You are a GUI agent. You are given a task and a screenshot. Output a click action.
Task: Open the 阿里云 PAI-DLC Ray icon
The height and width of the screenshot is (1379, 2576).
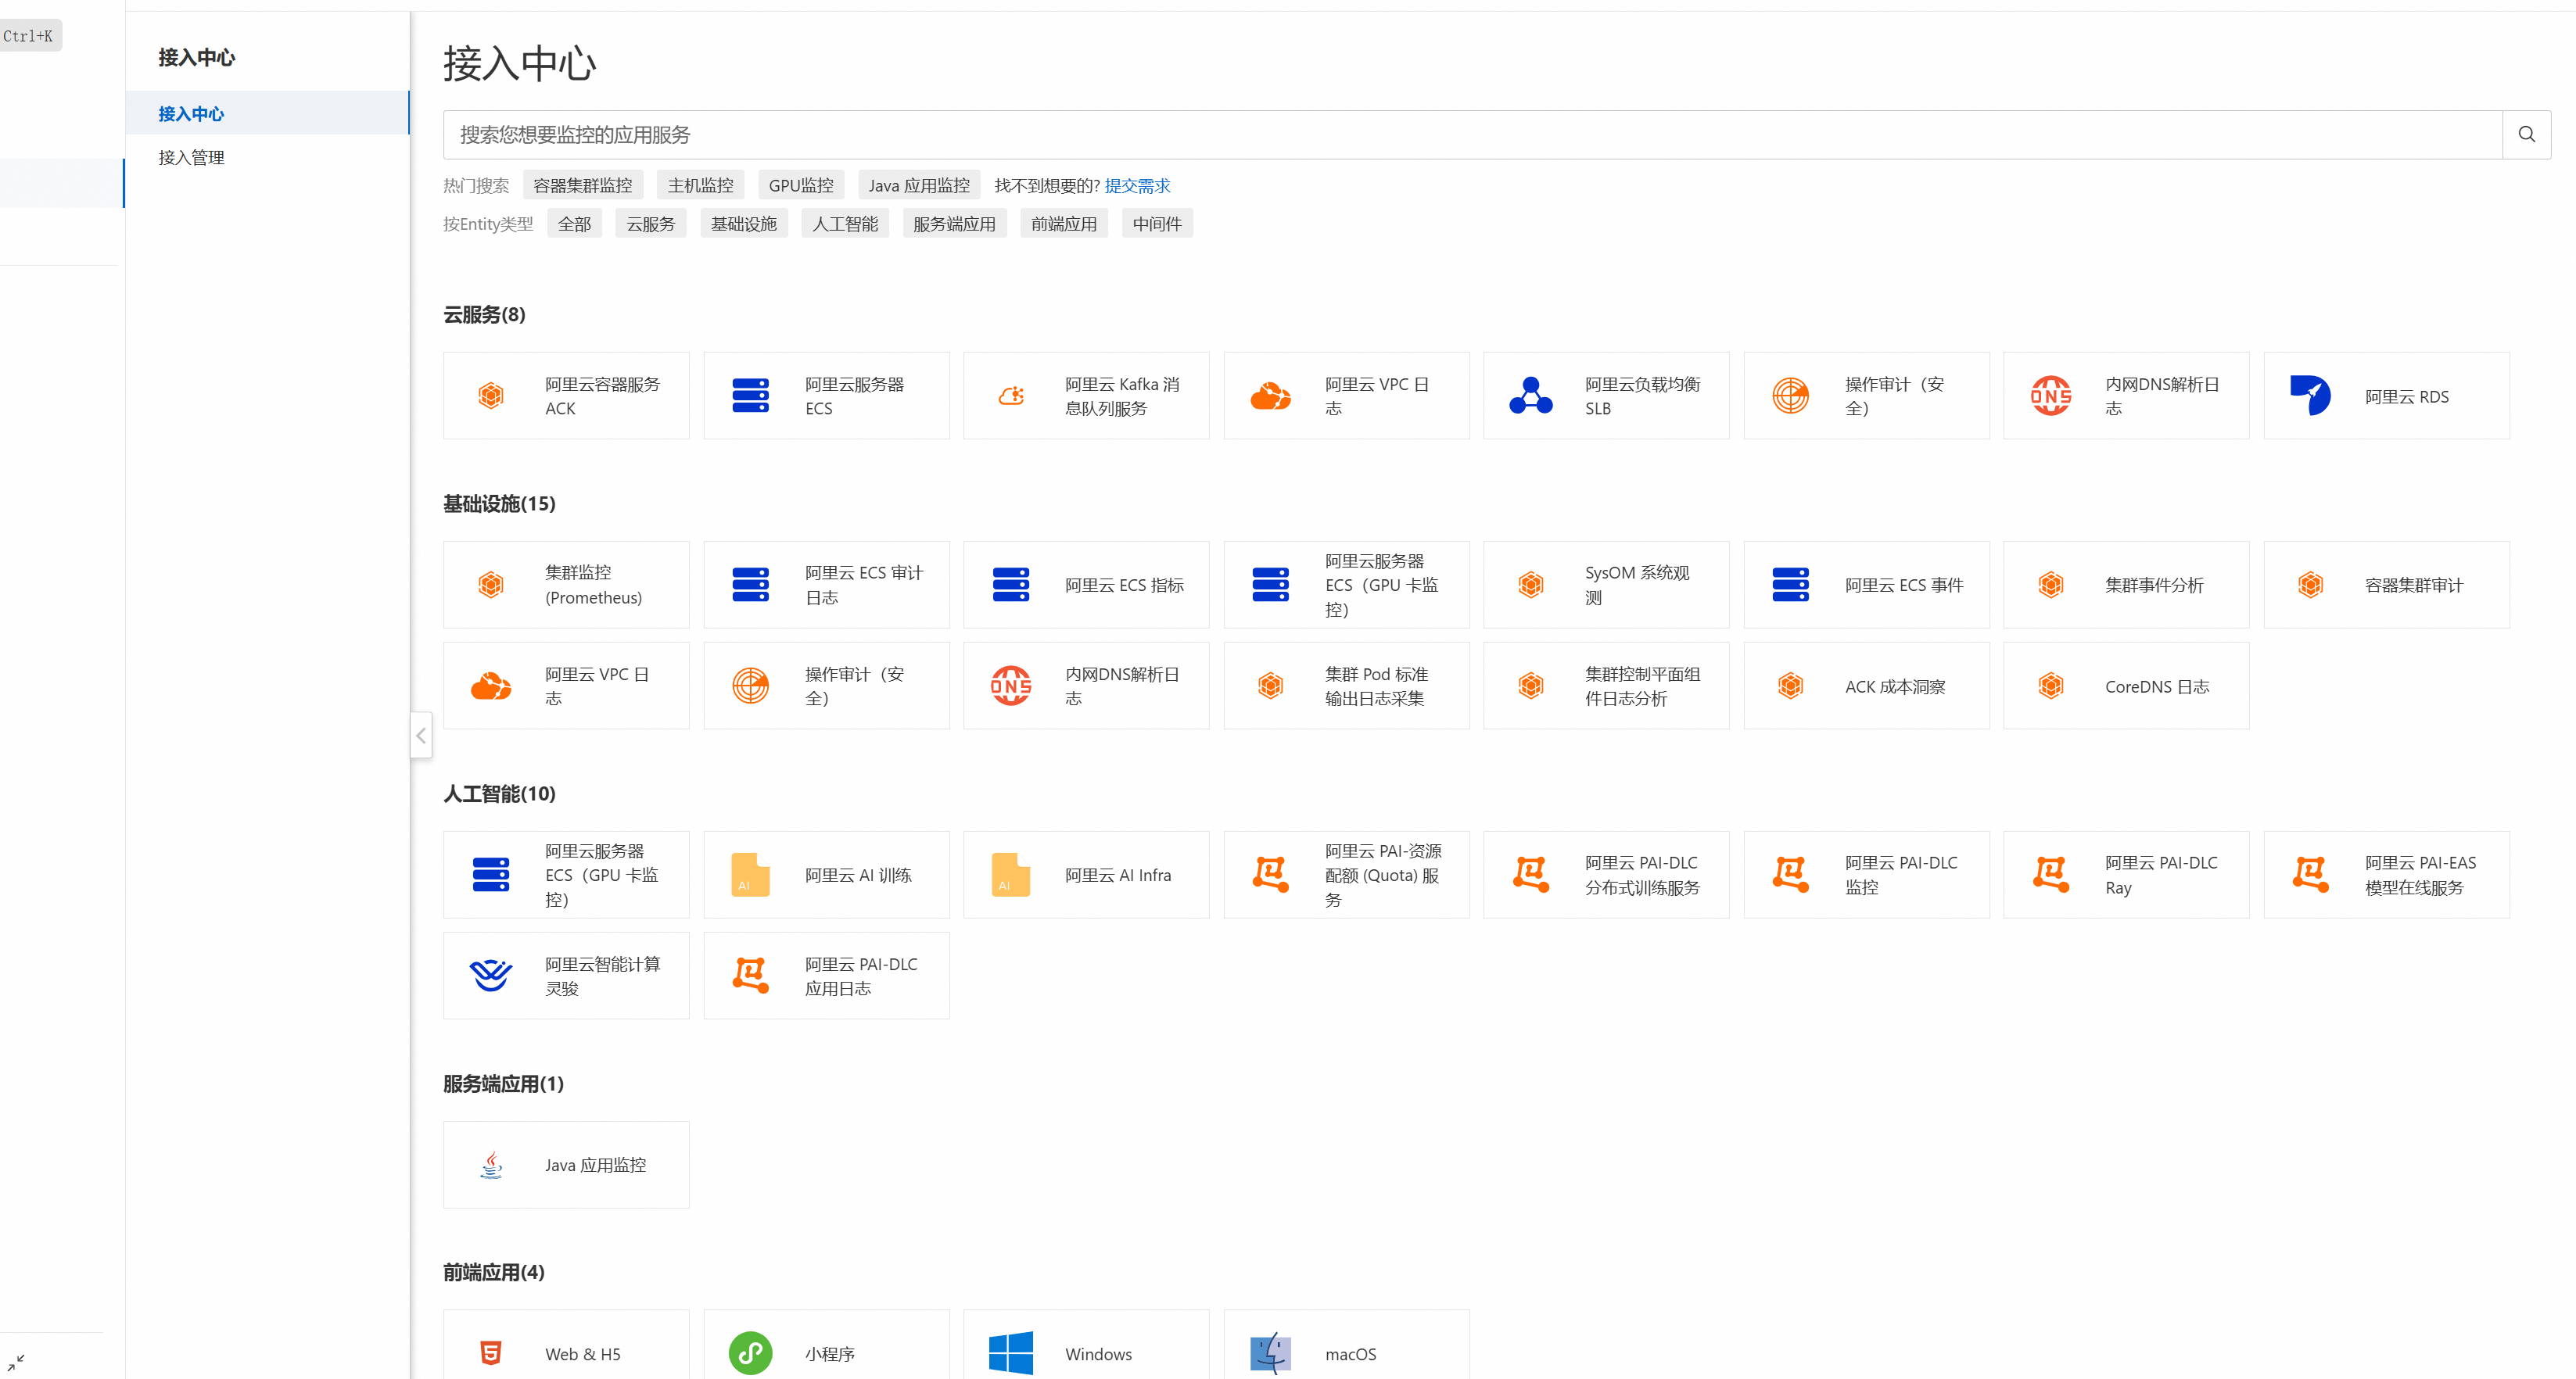2051,874
